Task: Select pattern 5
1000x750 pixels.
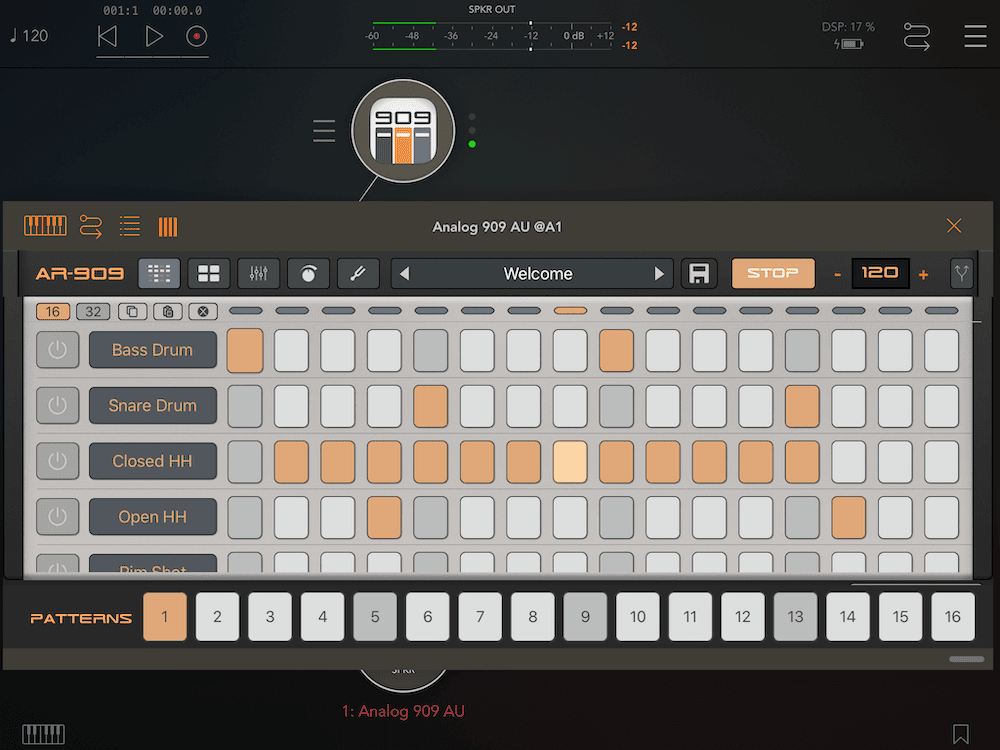Action: click(x=375, y=617)
